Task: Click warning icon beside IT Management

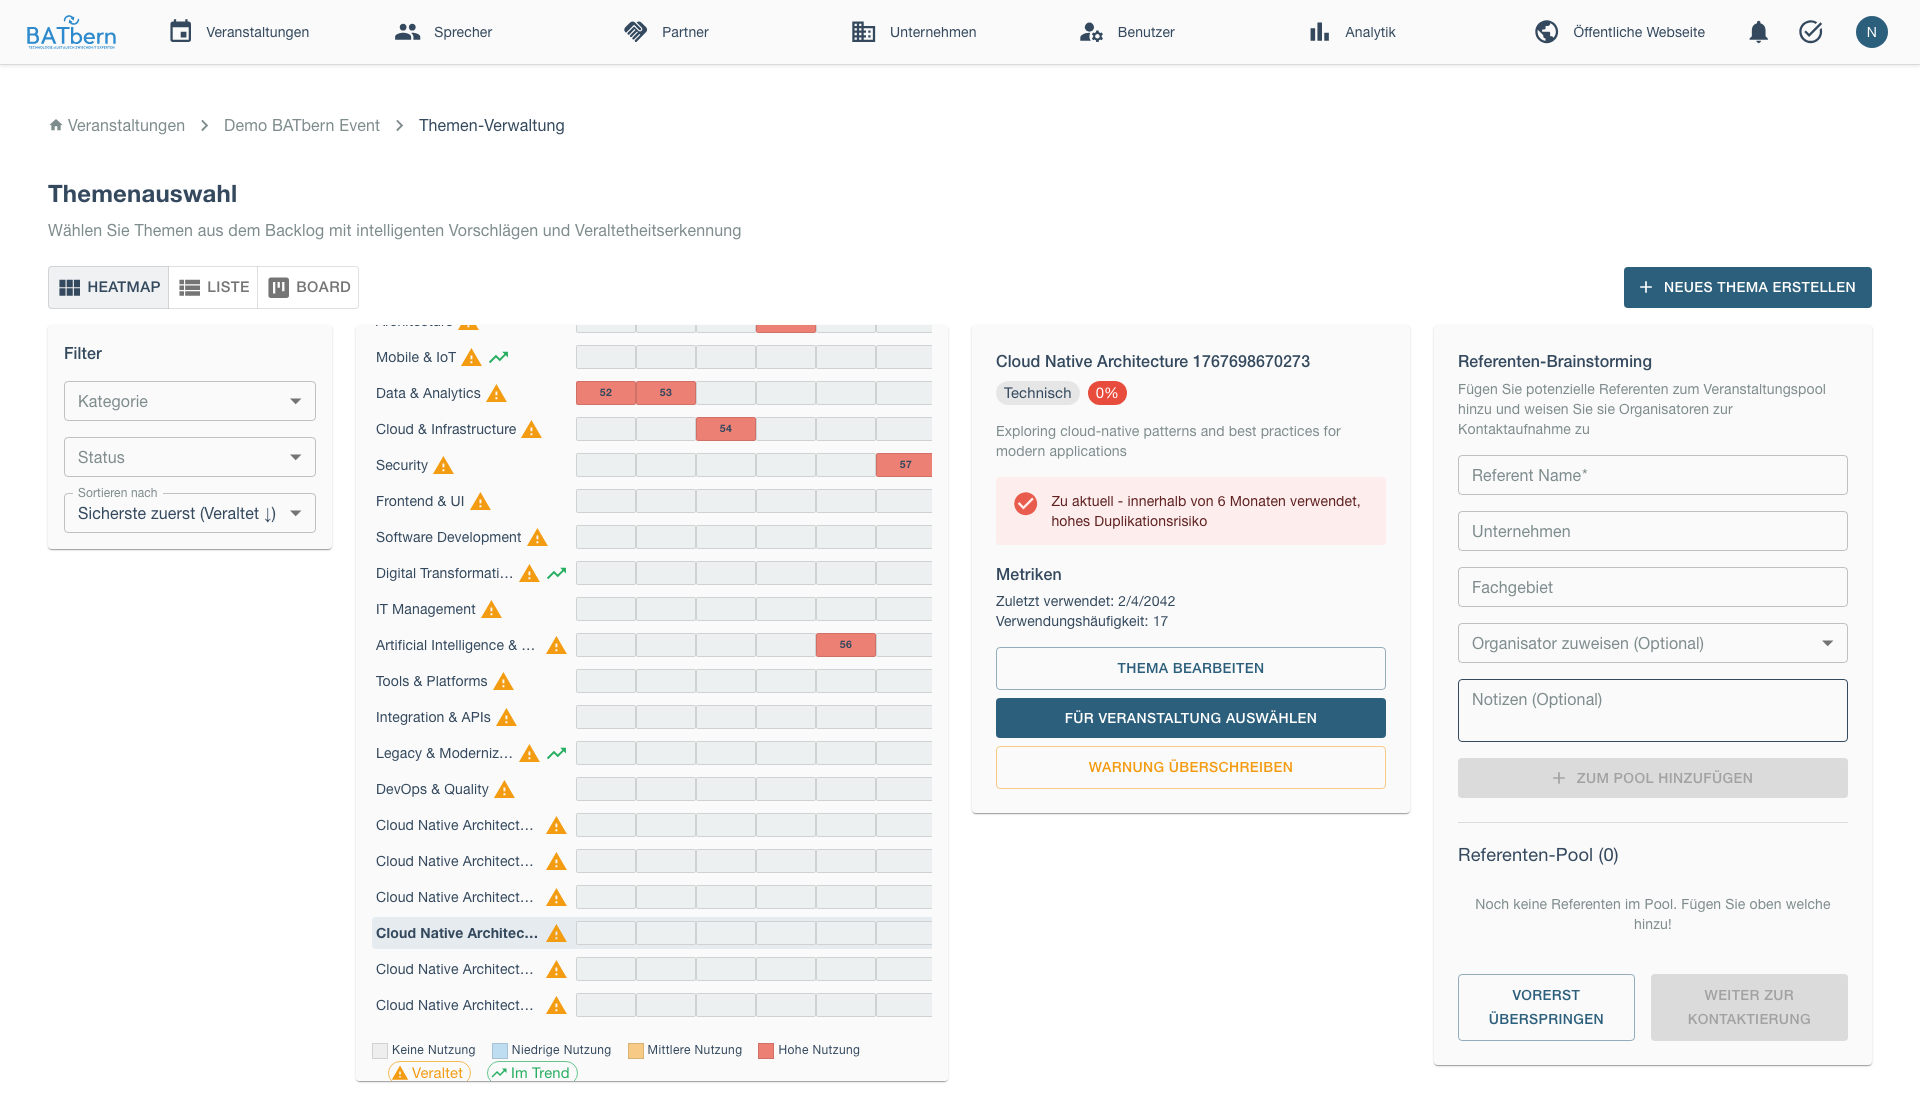Action: click(x=492, y=609)
